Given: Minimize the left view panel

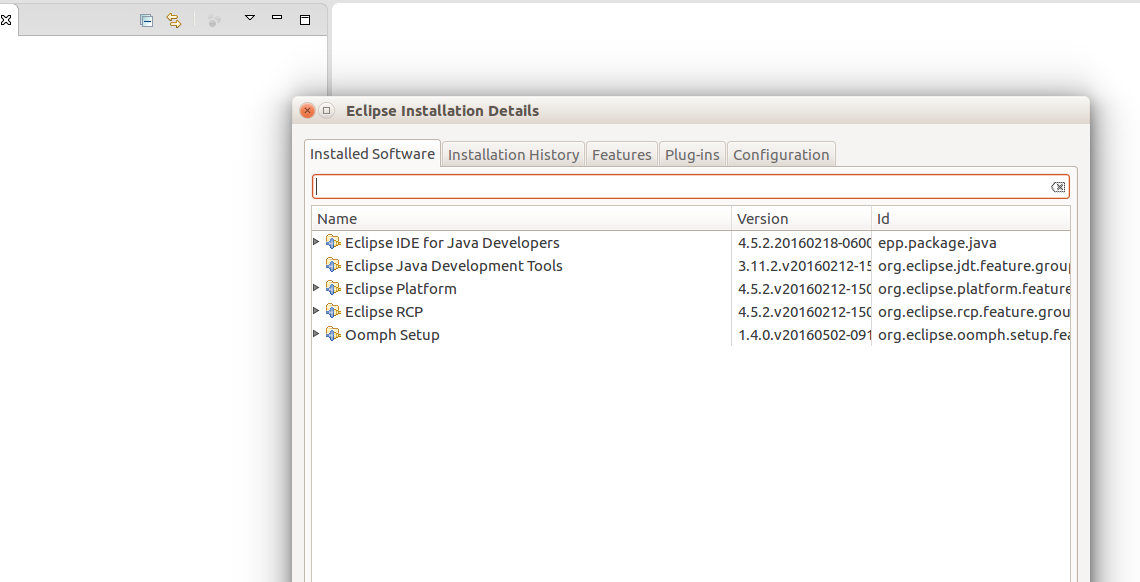Looking at the screenshot, I should click(277, 17).
